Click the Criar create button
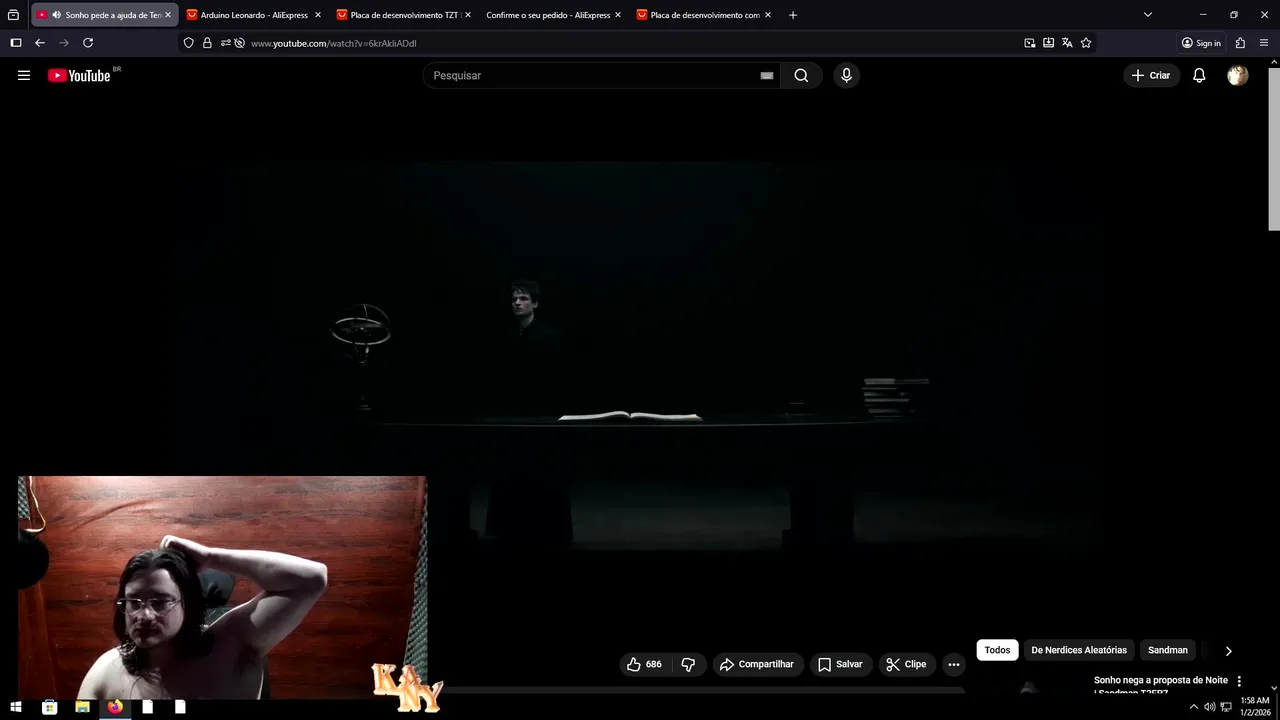 point(1151,75)
